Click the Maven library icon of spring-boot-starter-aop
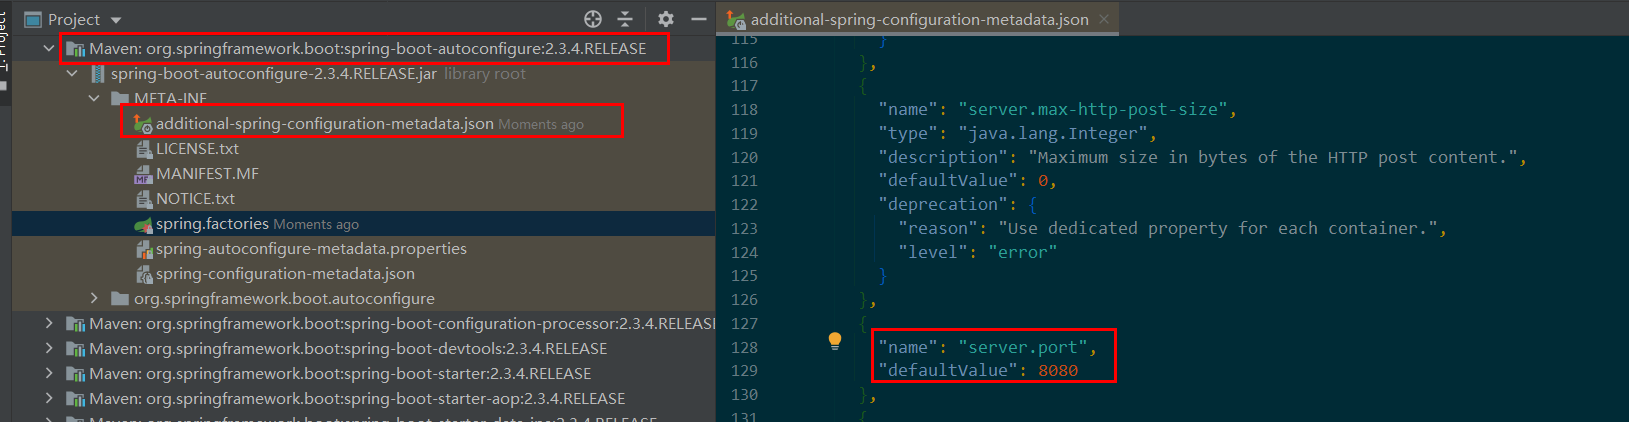1629x422 pixels. [x=75, y=399]
